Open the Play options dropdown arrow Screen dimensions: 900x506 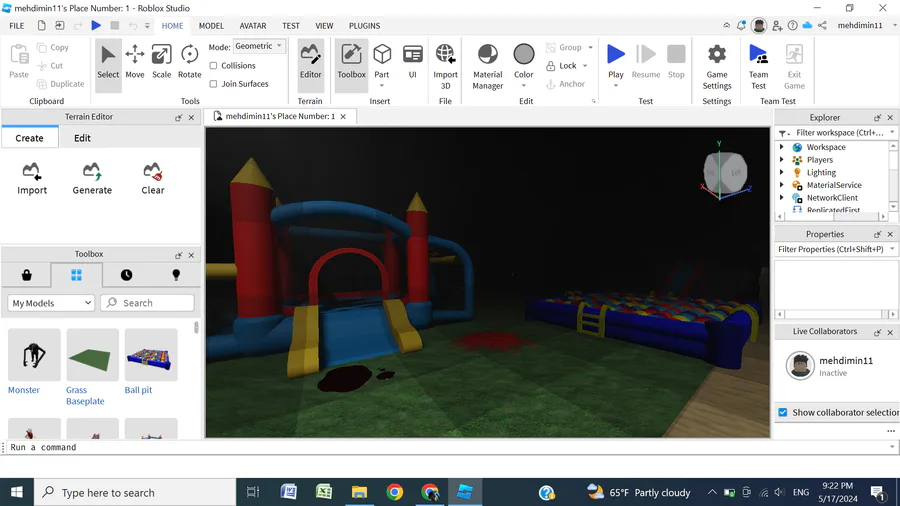(x=616, y=85)
